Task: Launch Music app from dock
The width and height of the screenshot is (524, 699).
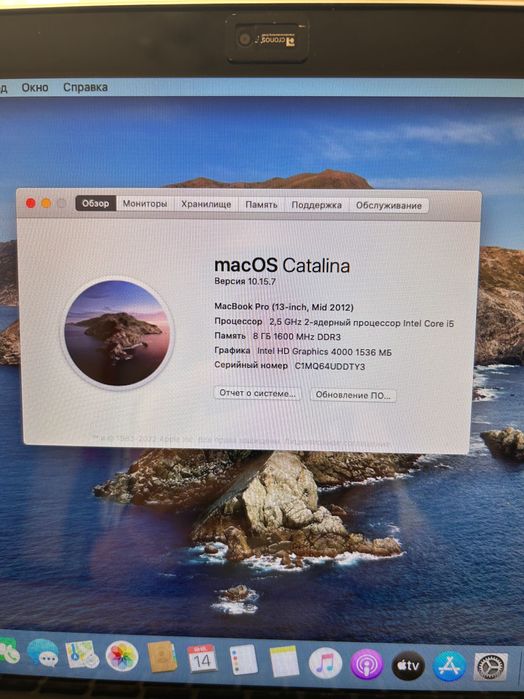Action: (325, 663)
